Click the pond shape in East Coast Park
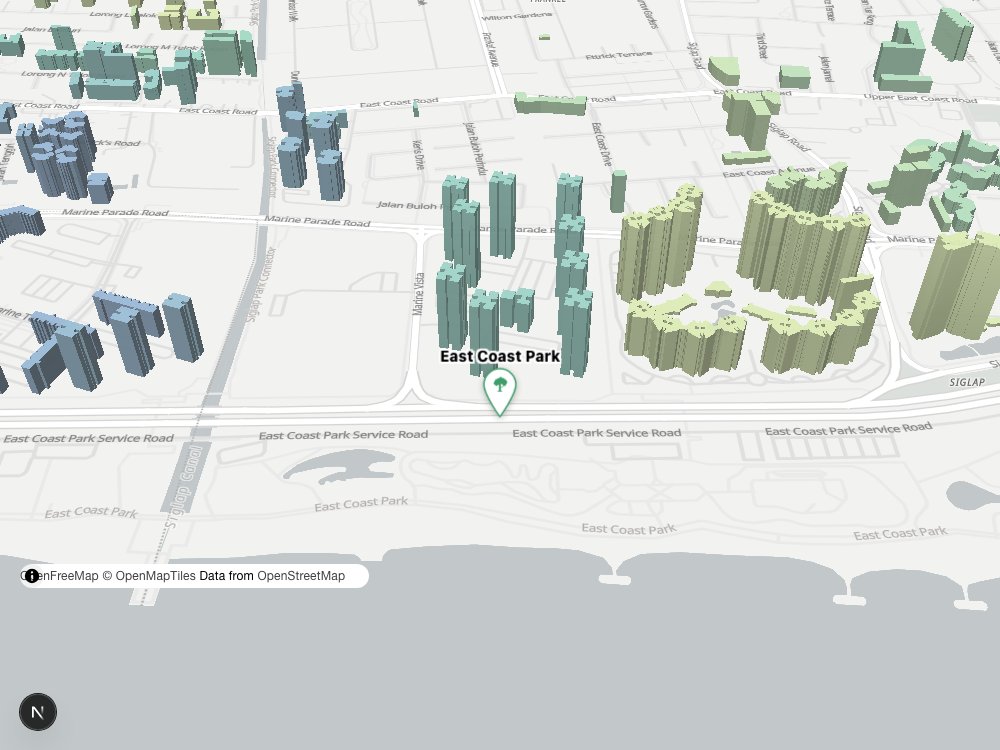Viewport: 1000px width, 750px height. (x=339, y=466)
